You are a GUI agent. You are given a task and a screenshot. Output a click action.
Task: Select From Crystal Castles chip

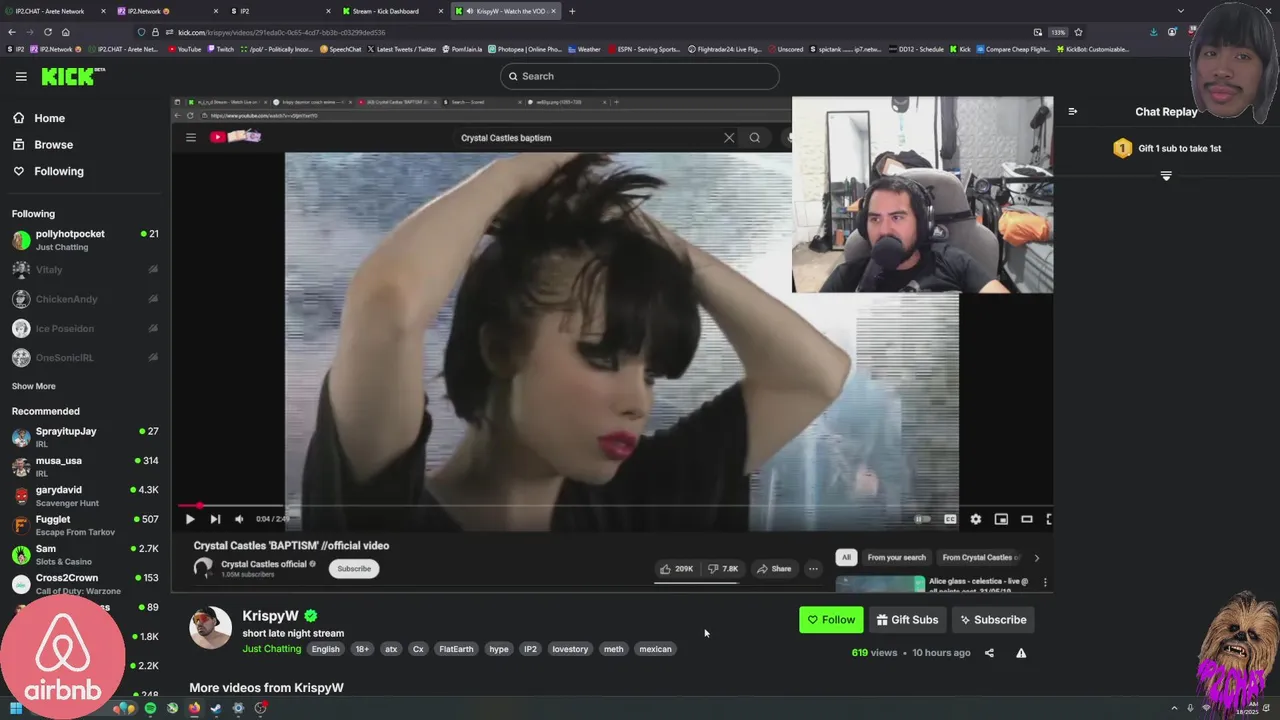(979, 557)
